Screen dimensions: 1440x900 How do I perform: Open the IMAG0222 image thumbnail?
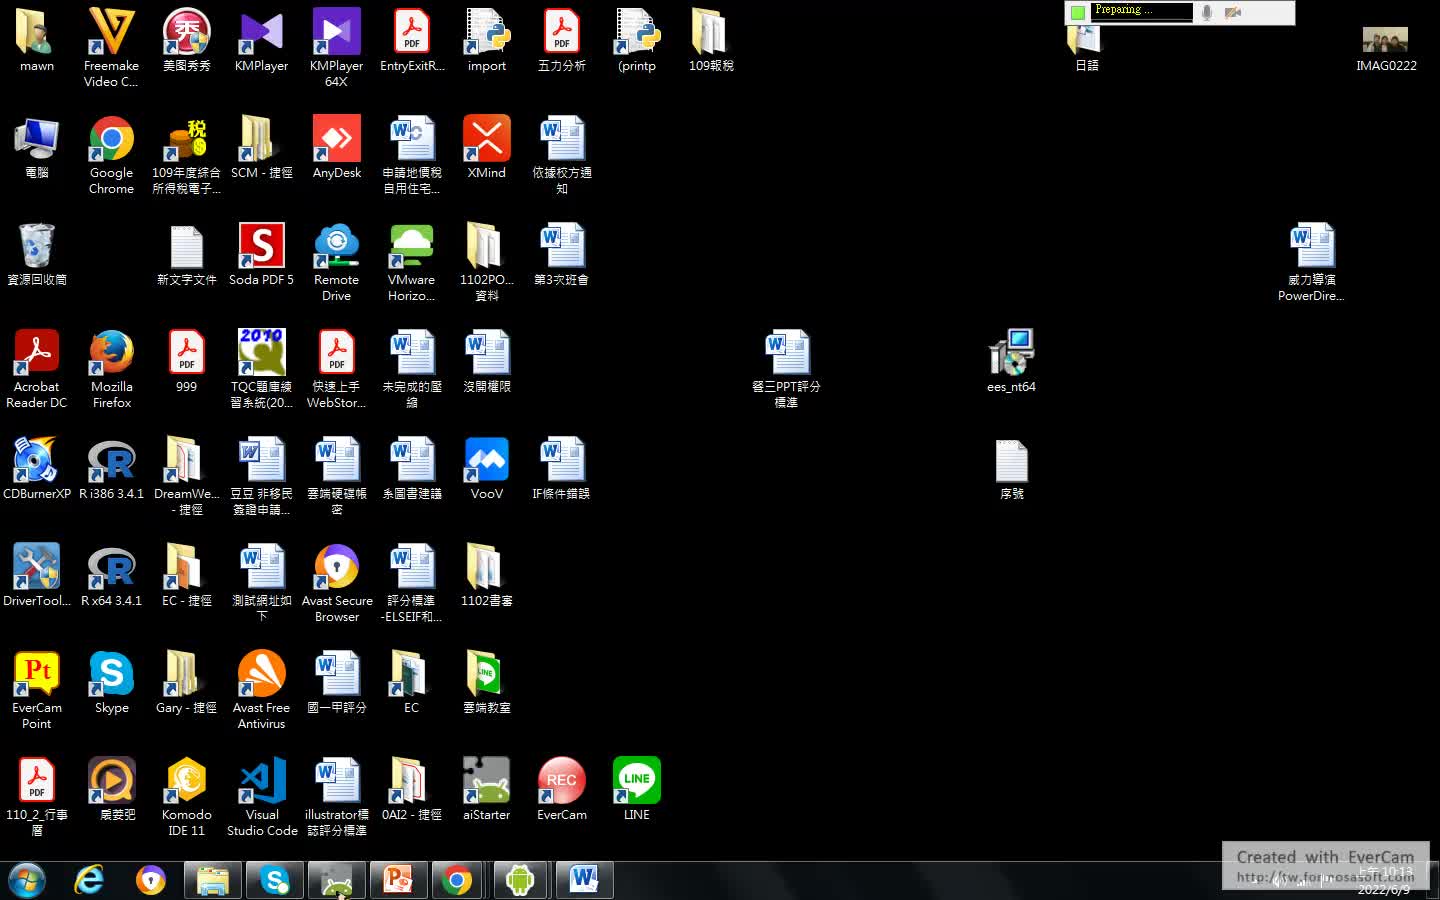pos(1386,48)
